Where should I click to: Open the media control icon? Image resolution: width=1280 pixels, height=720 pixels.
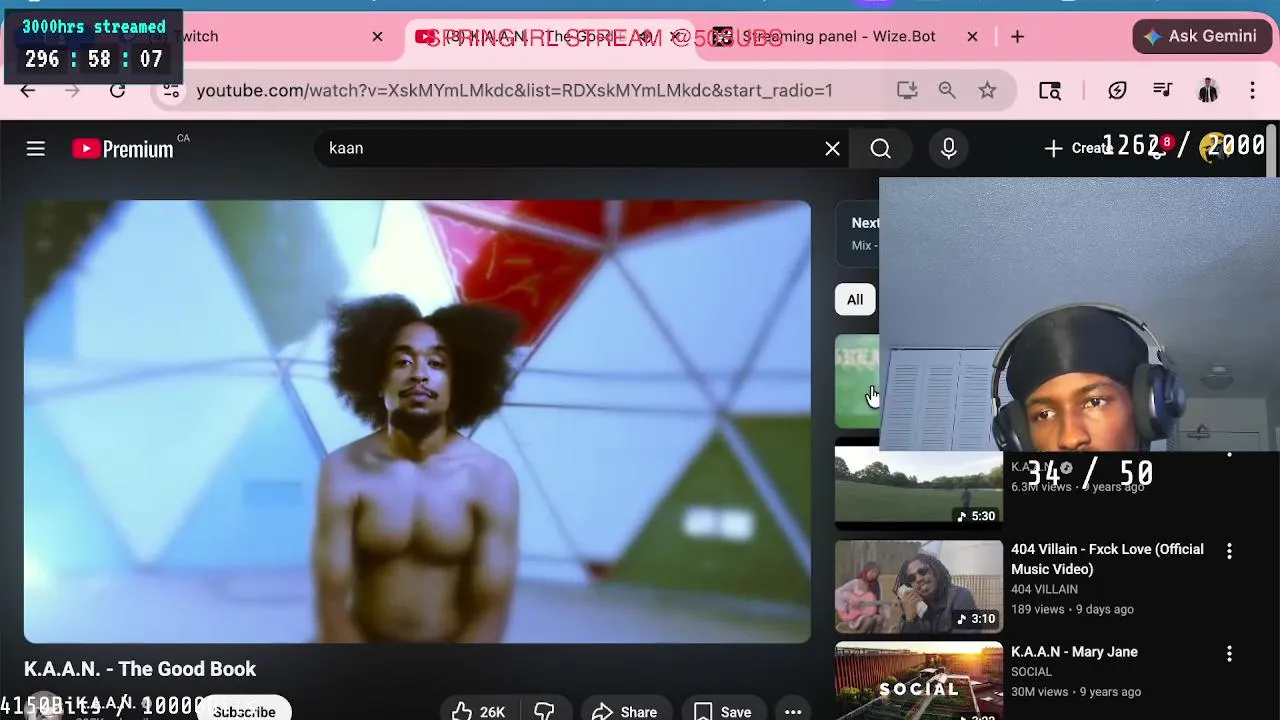click(1162, 90)
